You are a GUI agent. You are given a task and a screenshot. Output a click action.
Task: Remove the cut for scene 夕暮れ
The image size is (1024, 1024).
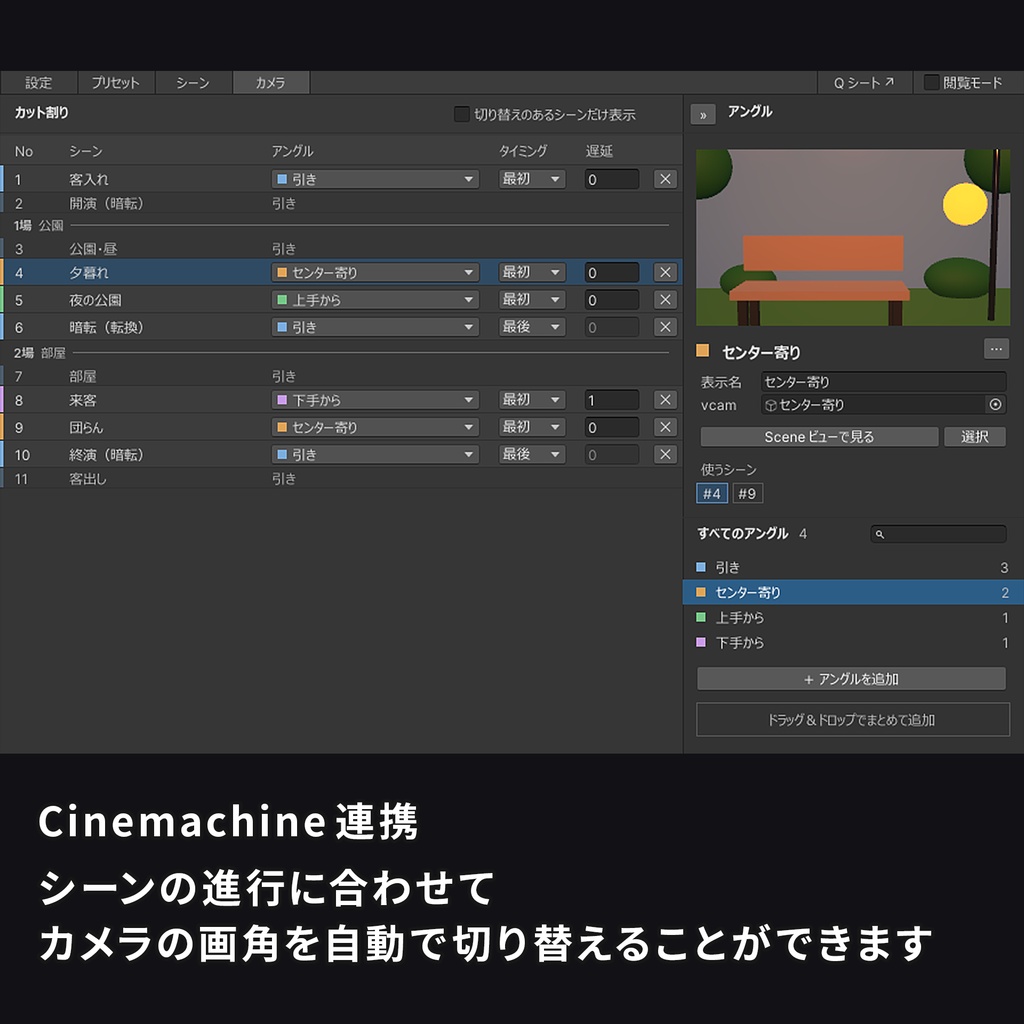pos(665,272)
